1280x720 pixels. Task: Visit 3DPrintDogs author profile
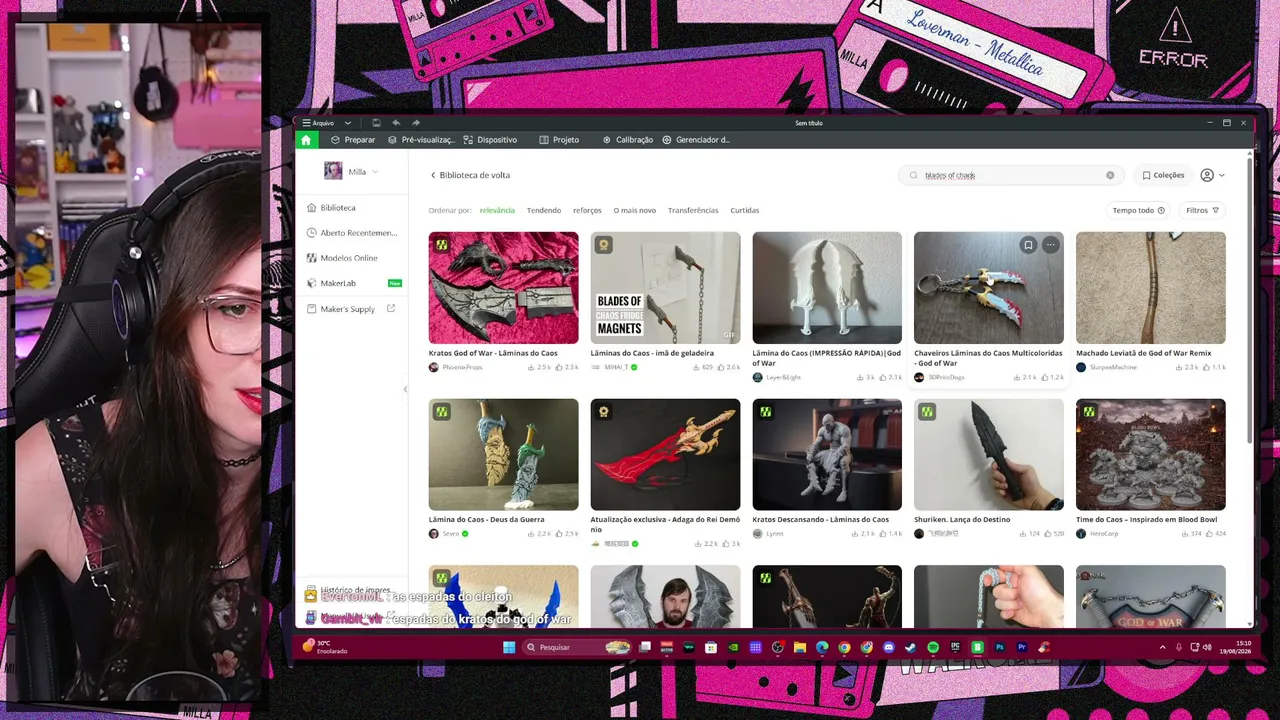pyautogui.click(x=939, y=377)
